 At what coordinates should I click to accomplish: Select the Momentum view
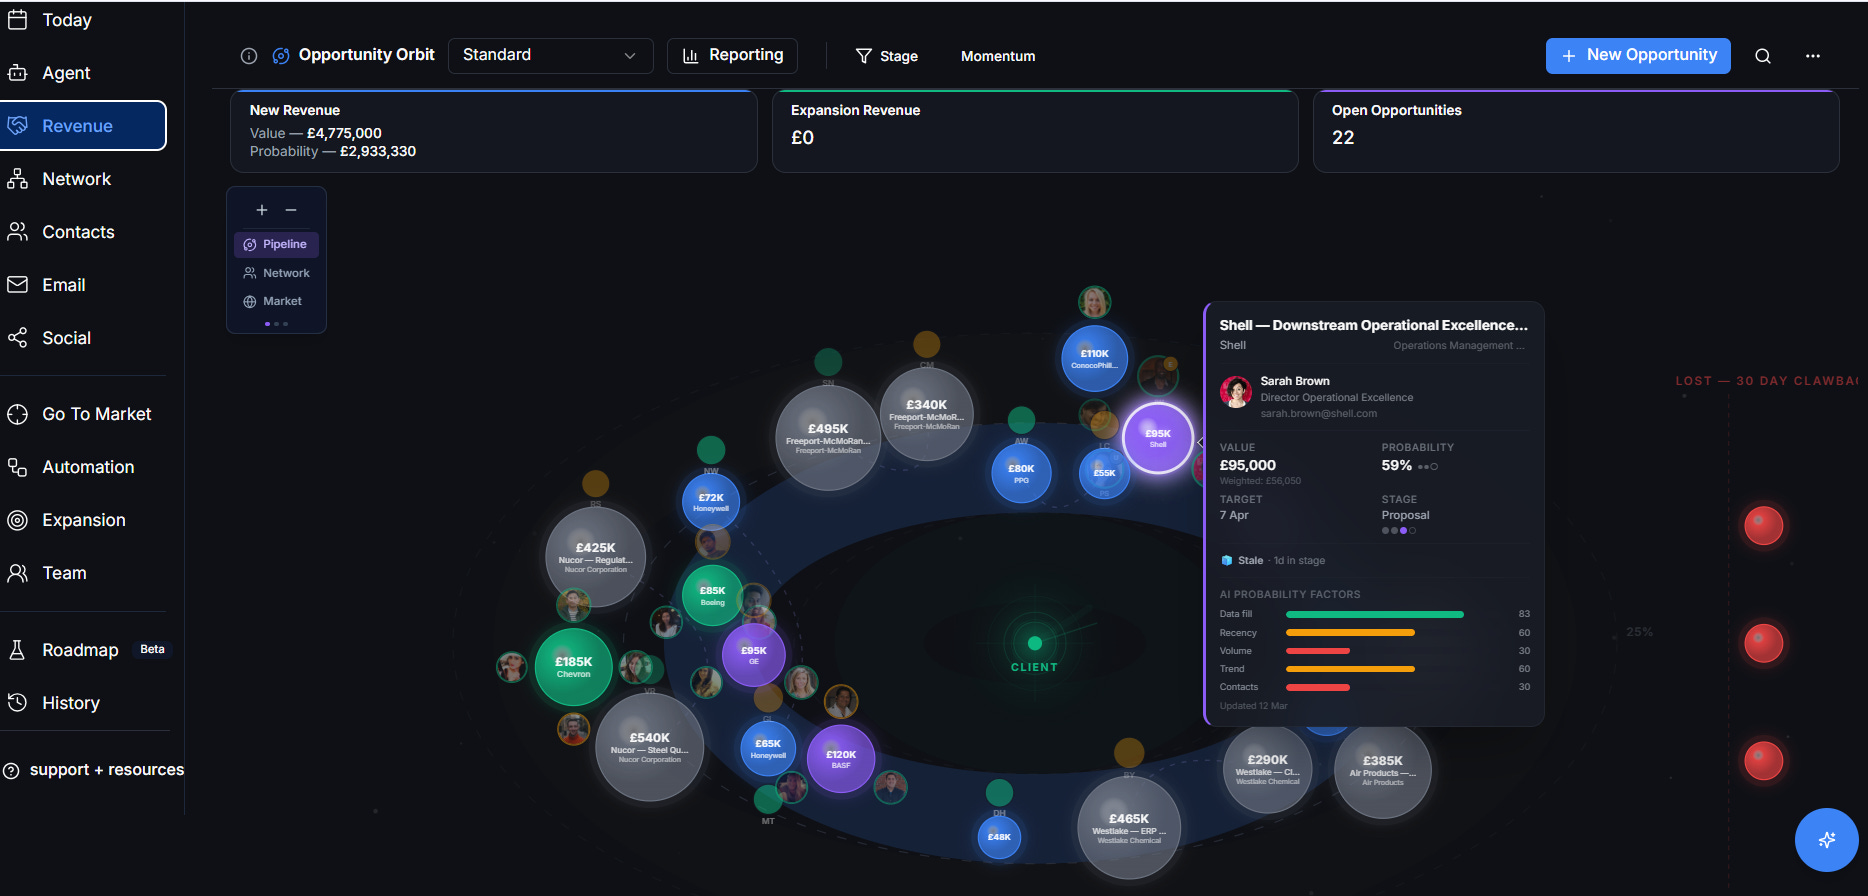(x=998, y=56)
